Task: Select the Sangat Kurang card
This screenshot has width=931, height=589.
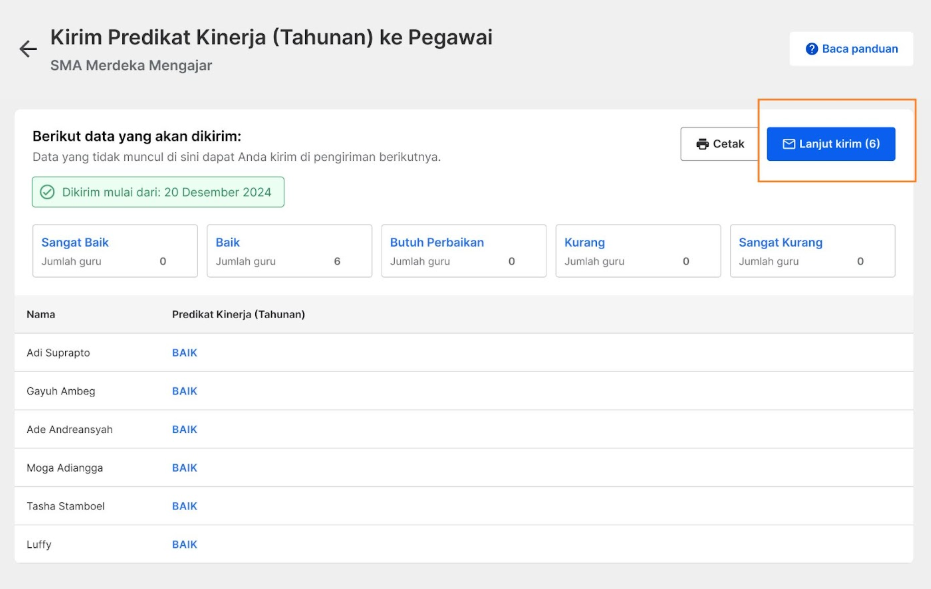Action: click(813, 251)
